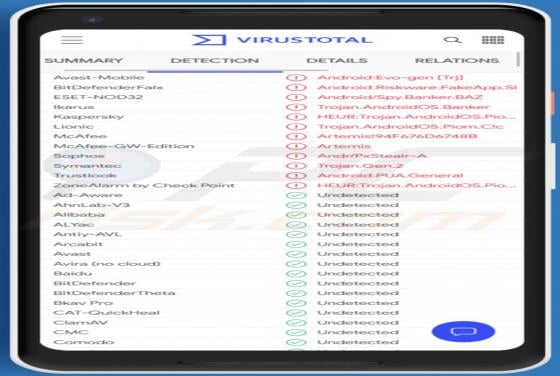
Task: Click Undetected result for plain BitDefender
Action: 358,284
